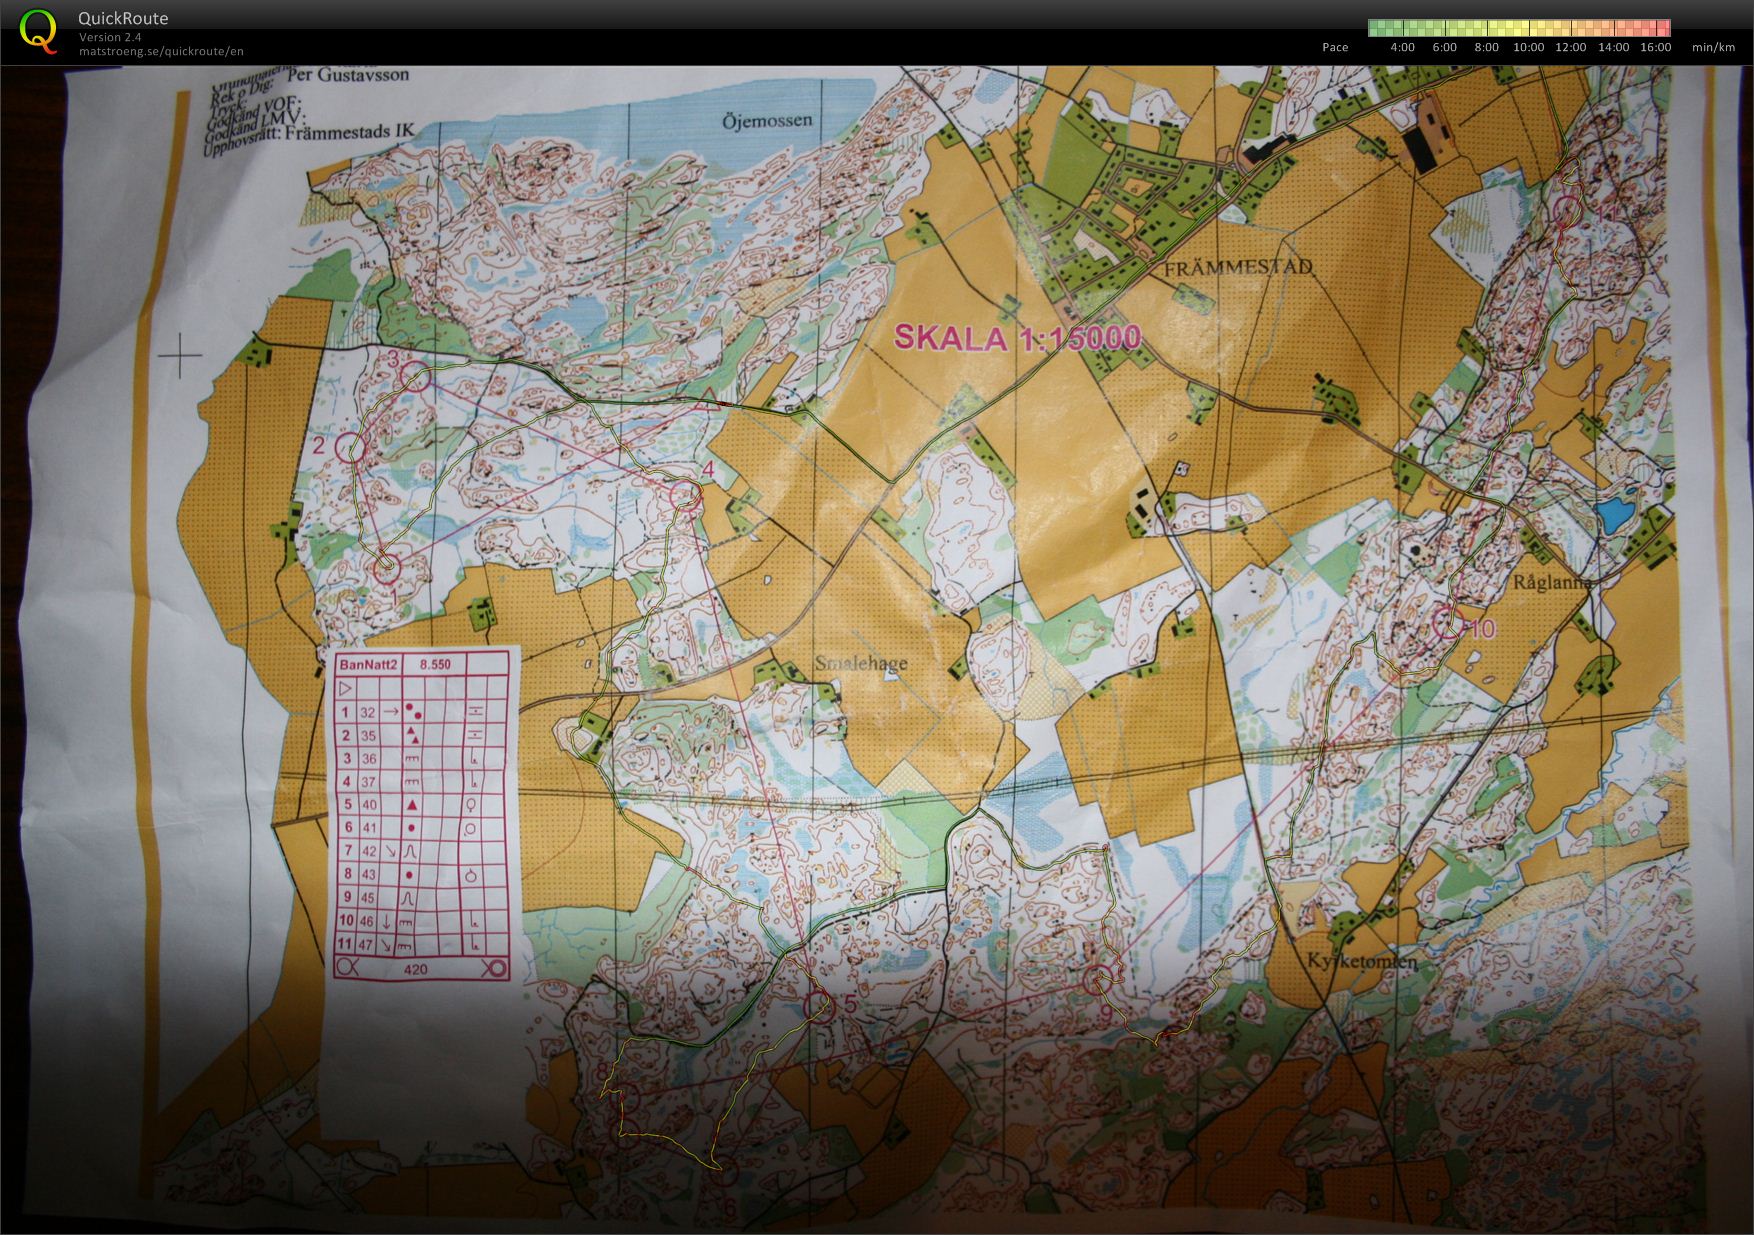
Task: Click the QuickRoute title text
Action: pos(123,18)
